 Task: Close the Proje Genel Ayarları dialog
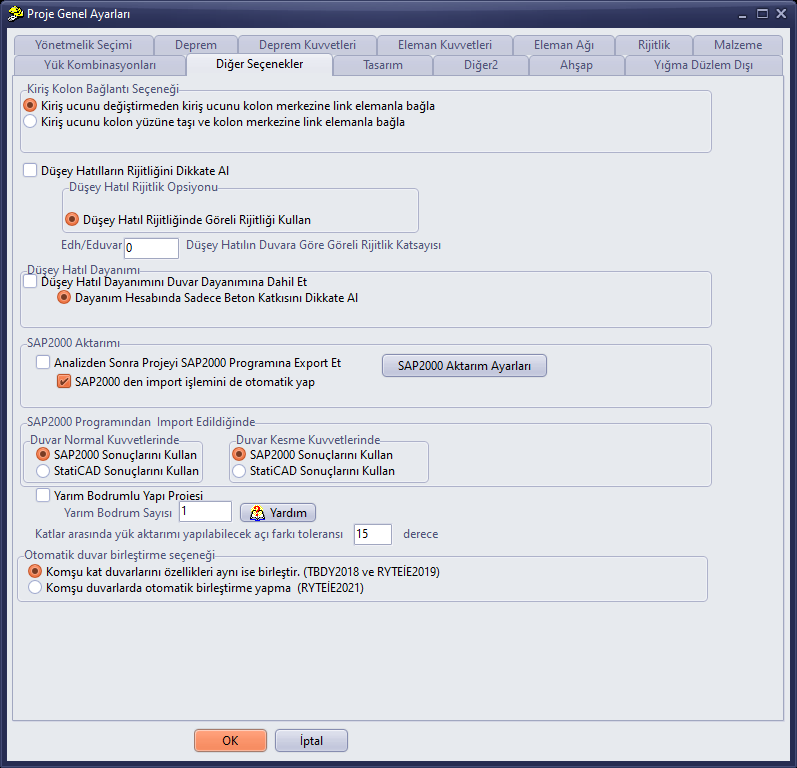(782, 14)
